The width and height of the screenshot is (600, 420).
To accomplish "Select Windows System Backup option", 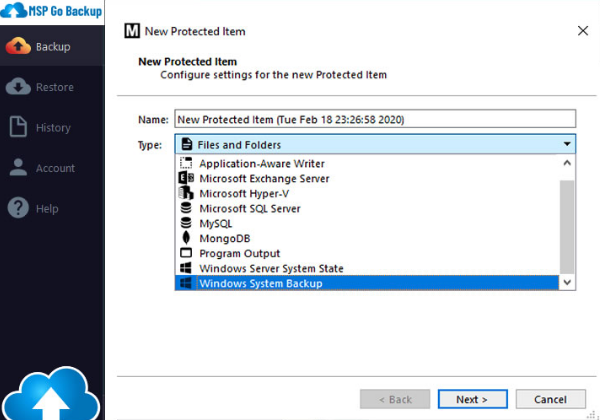I will [x=367, y=283].
